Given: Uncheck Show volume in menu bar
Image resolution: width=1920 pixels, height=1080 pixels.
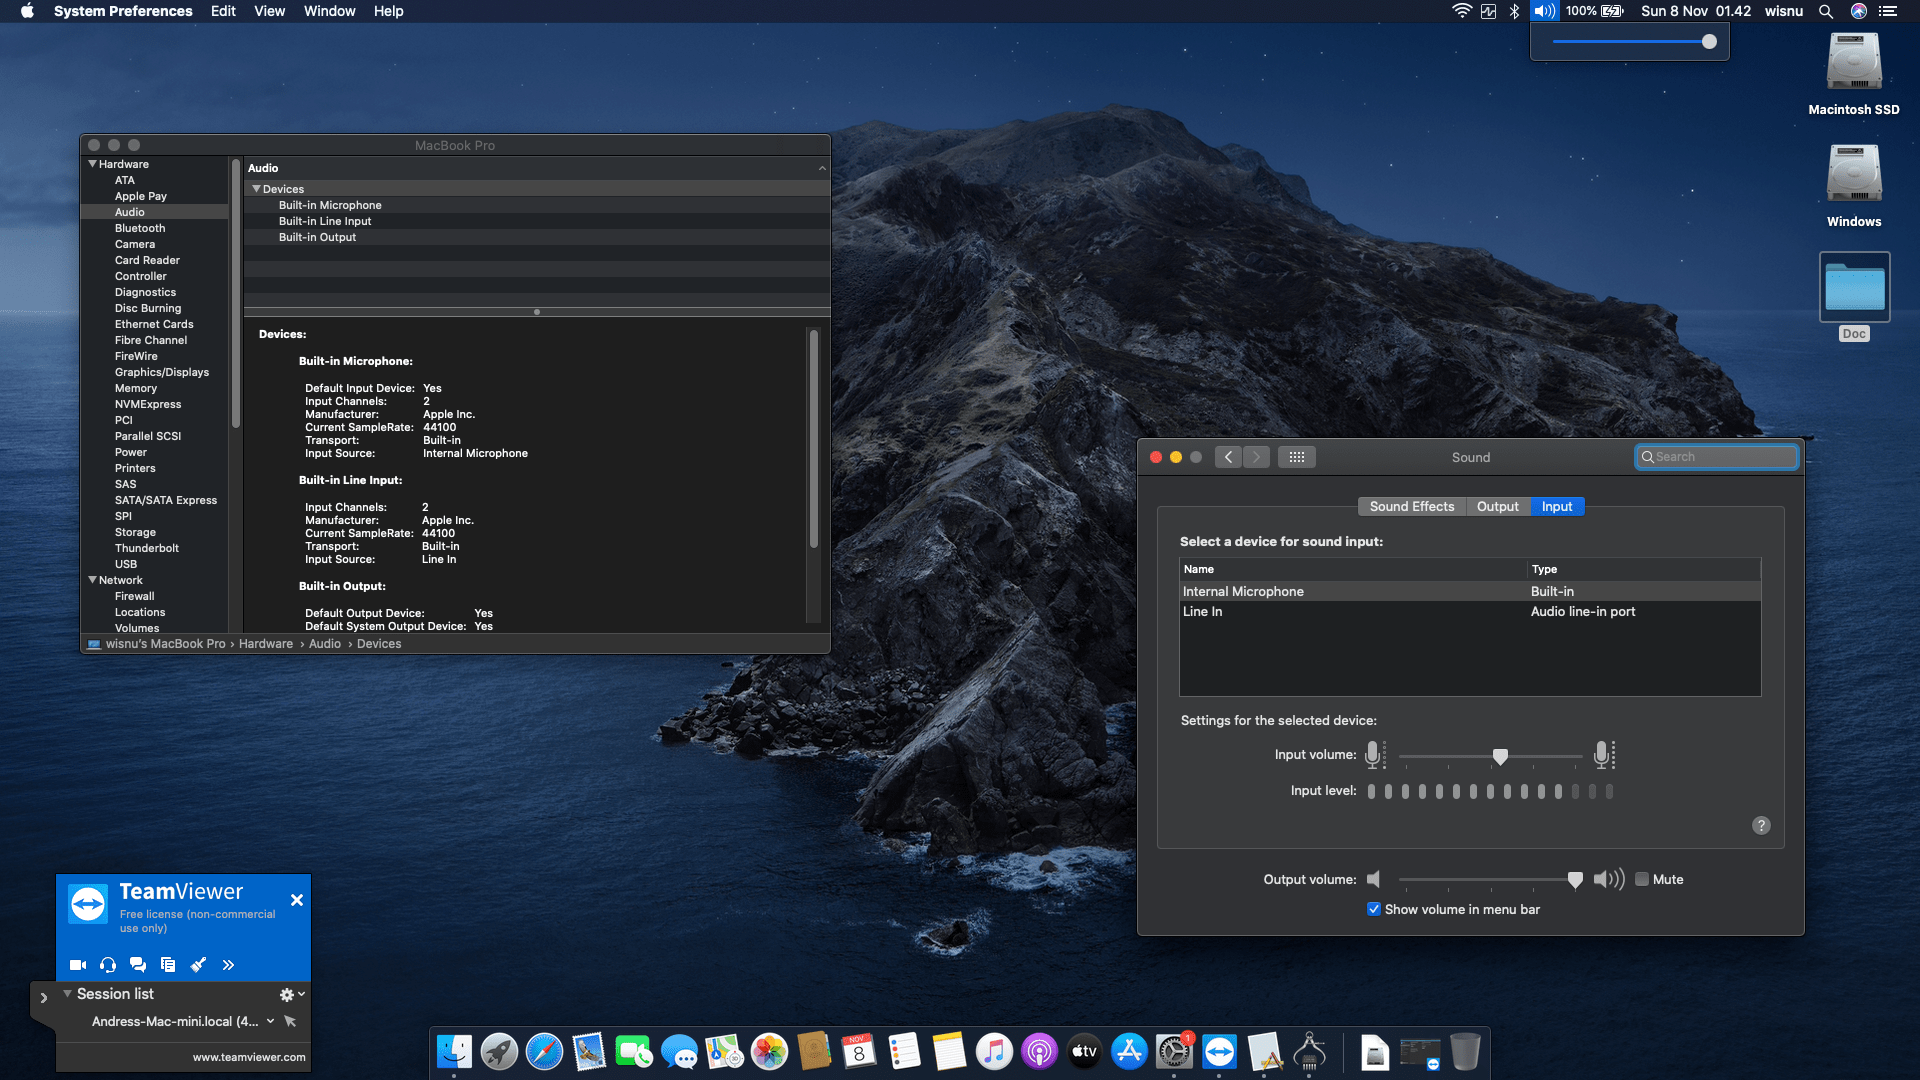Looking at the screenshot, I should tap(1374, 908).
